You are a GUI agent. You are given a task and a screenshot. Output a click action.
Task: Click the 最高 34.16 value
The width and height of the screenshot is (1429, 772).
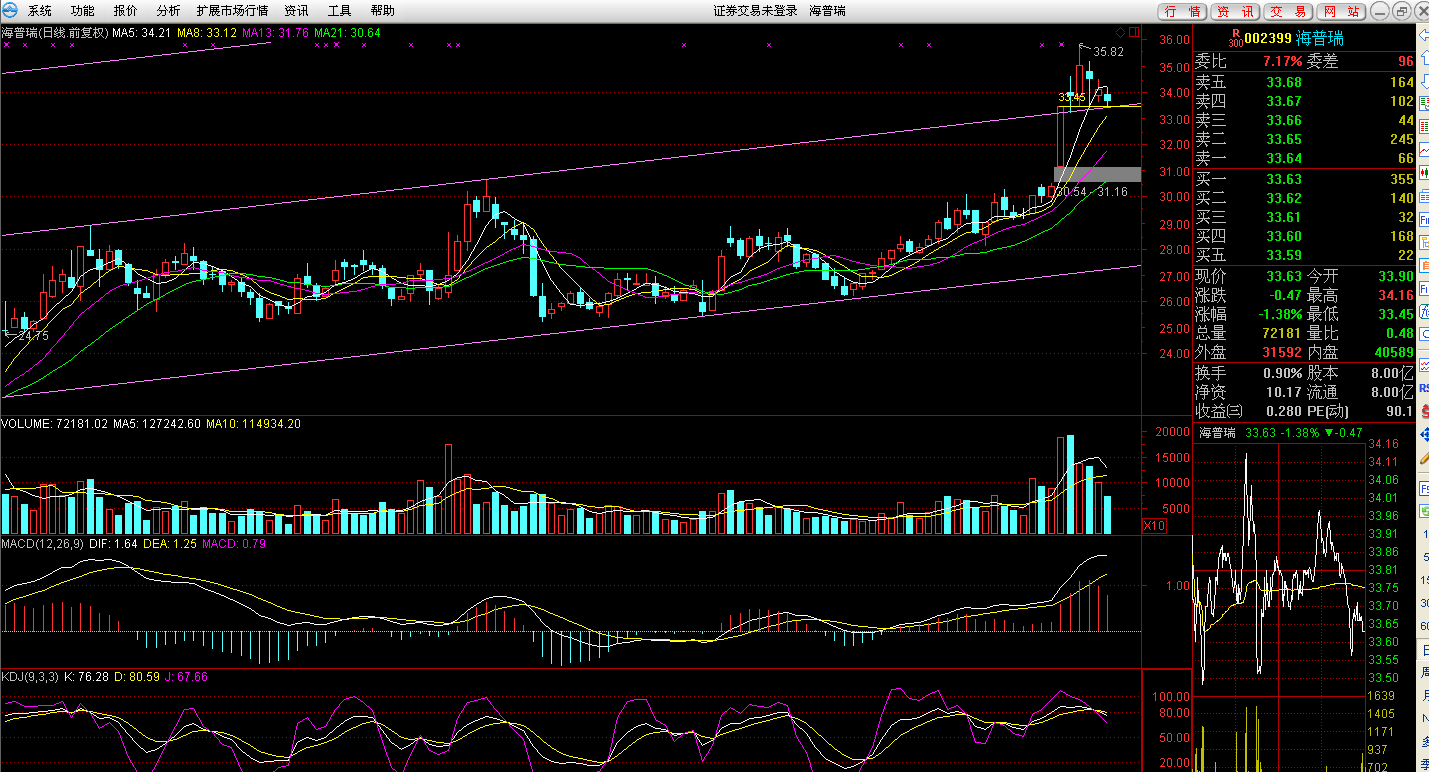coord(1395,295)
